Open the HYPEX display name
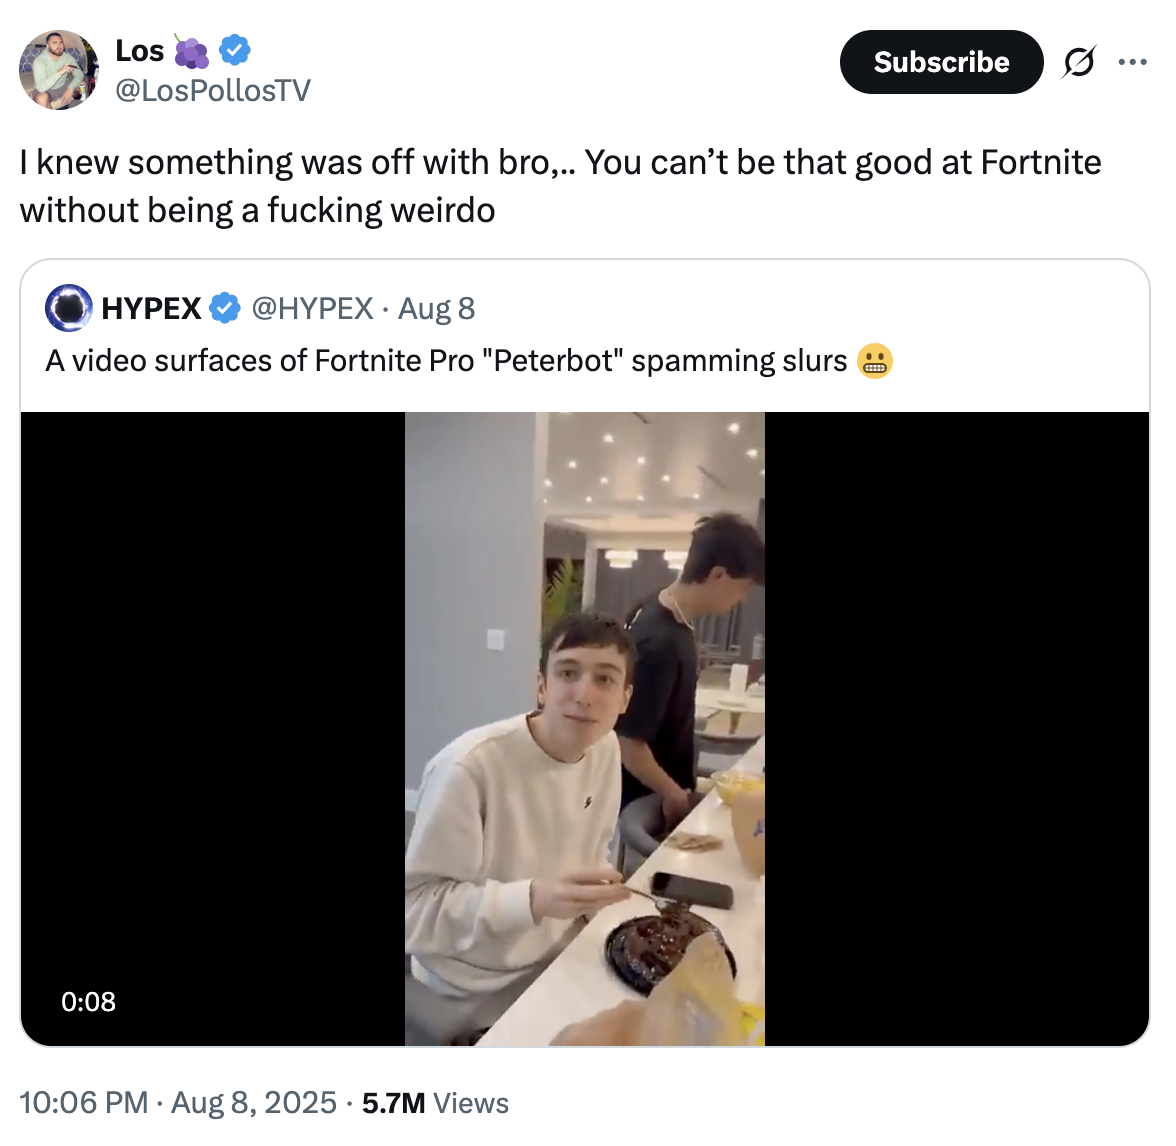 click(x=152, y=308)
